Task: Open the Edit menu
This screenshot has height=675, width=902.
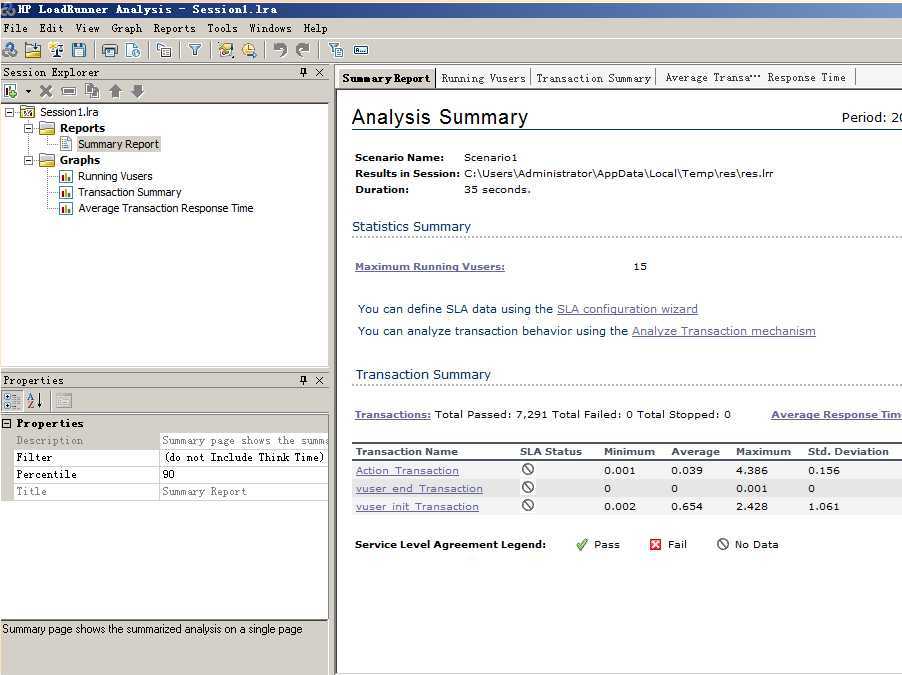Action: pyautogui.click(x=51, y=28)
